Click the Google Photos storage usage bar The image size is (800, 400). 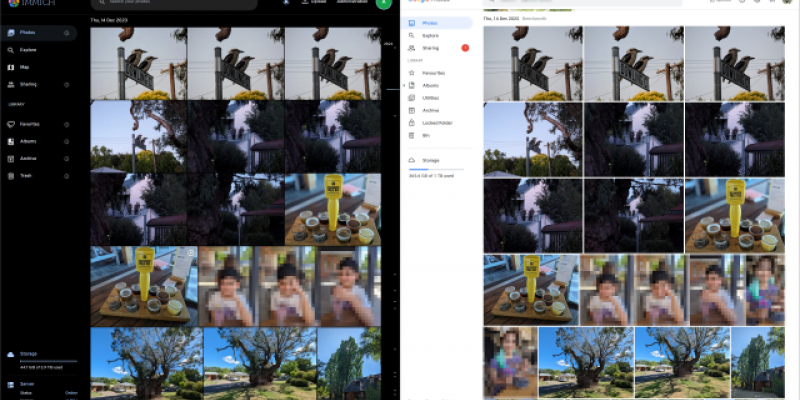(x=436, y=169)
